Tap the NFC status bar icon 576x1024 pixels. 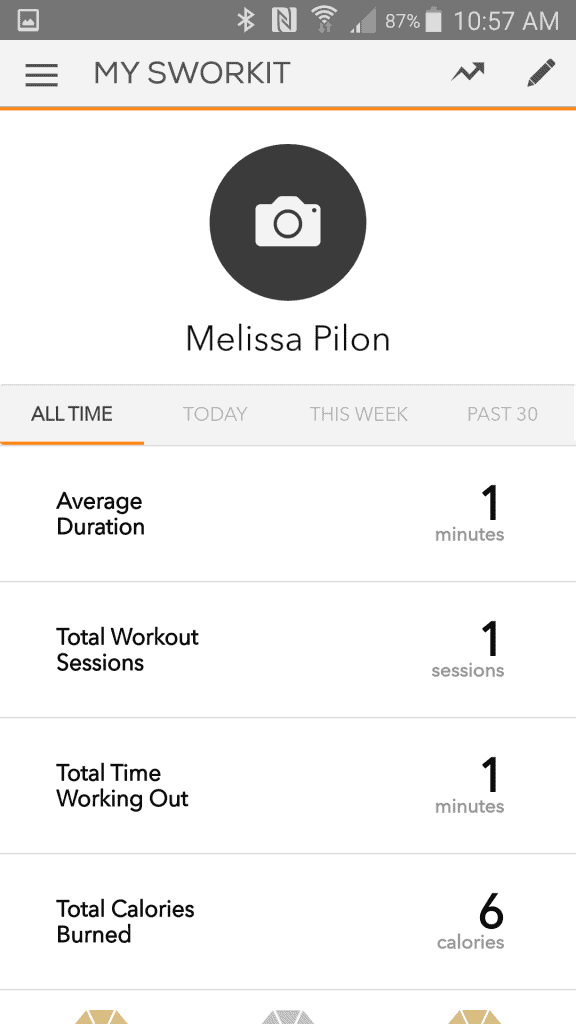click(284, 20)
